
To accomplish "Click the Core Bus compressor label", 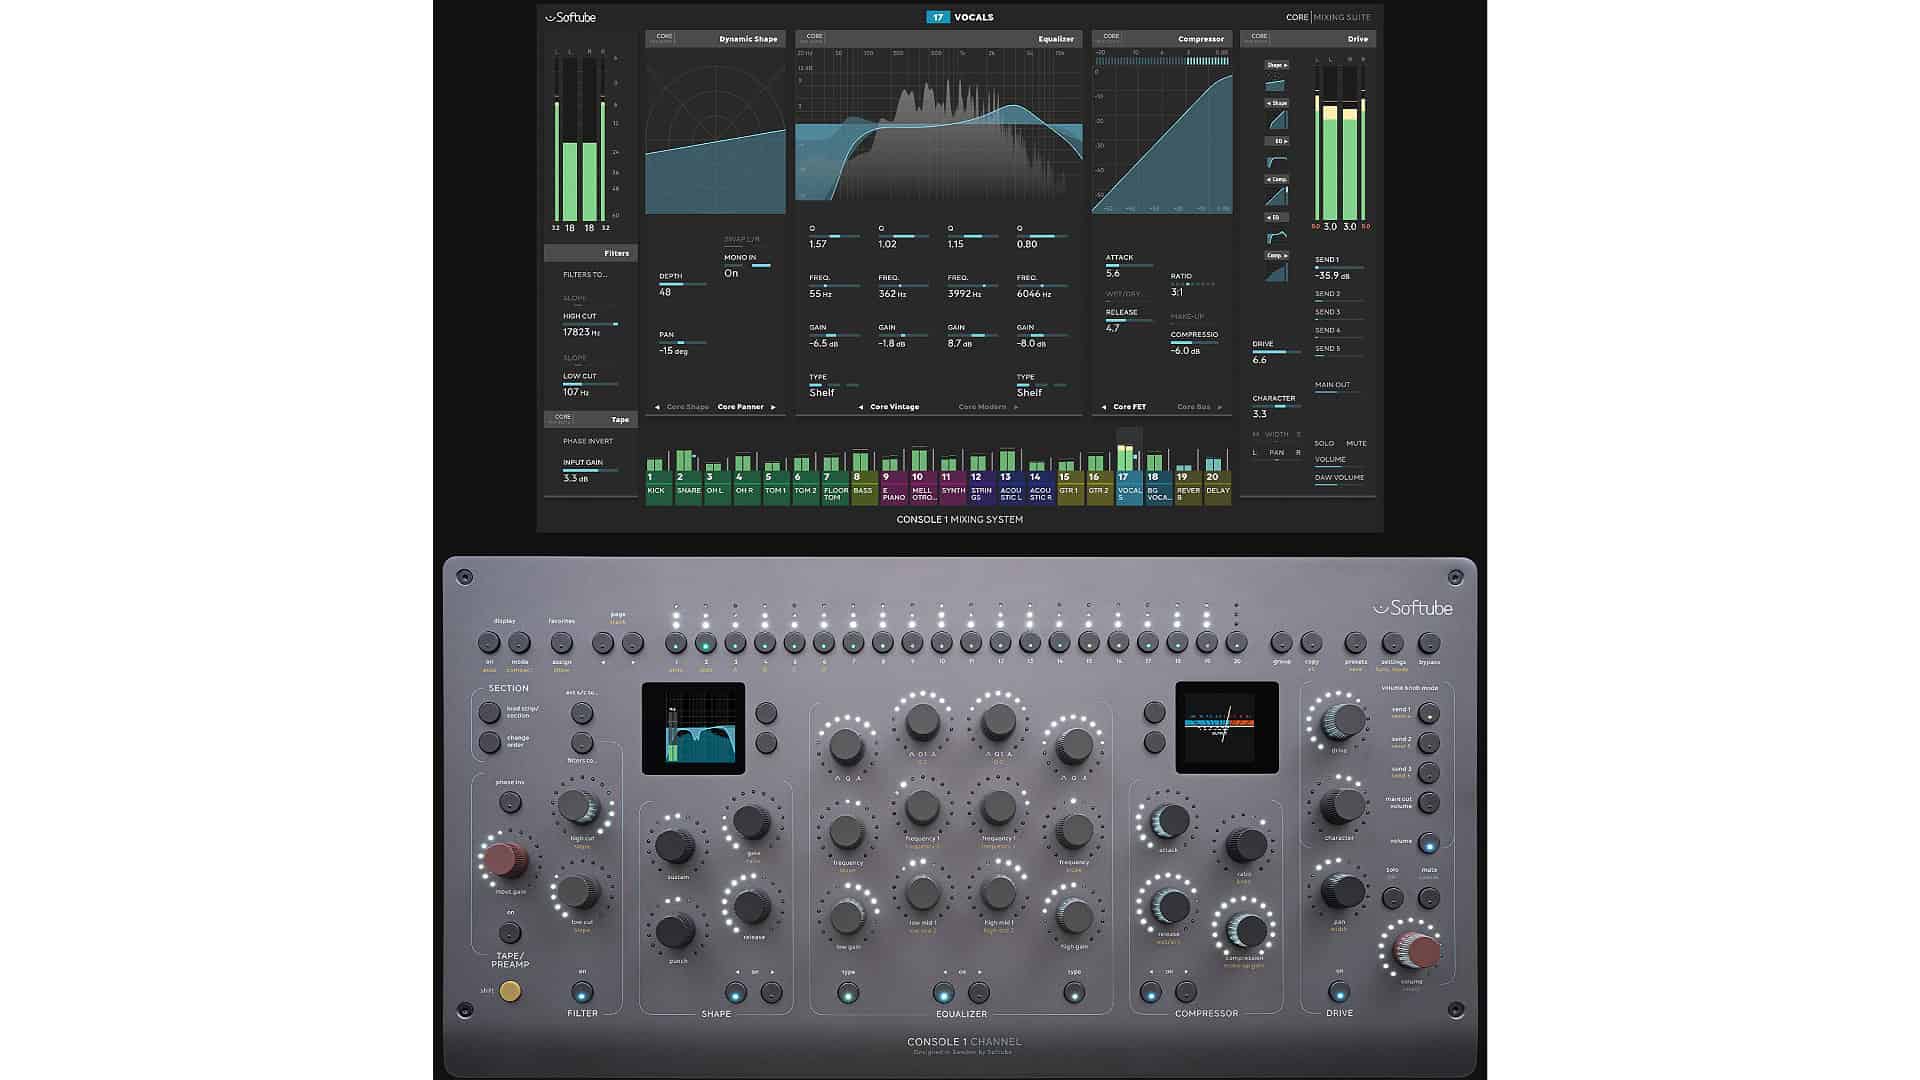I will tap(1194, 407).
